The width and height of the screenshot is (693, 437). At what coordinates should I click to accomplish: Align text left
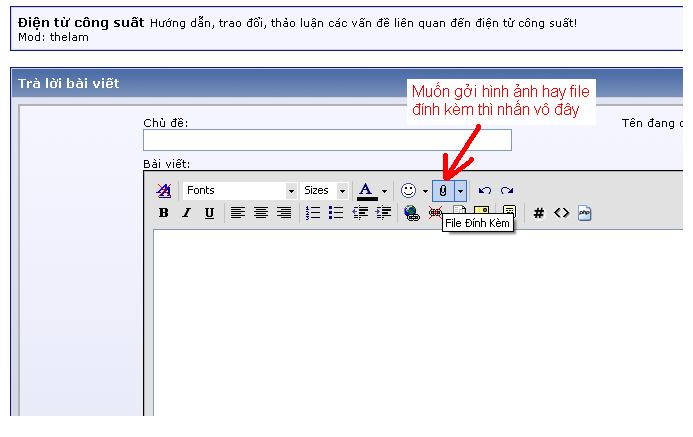coord(238,213)
